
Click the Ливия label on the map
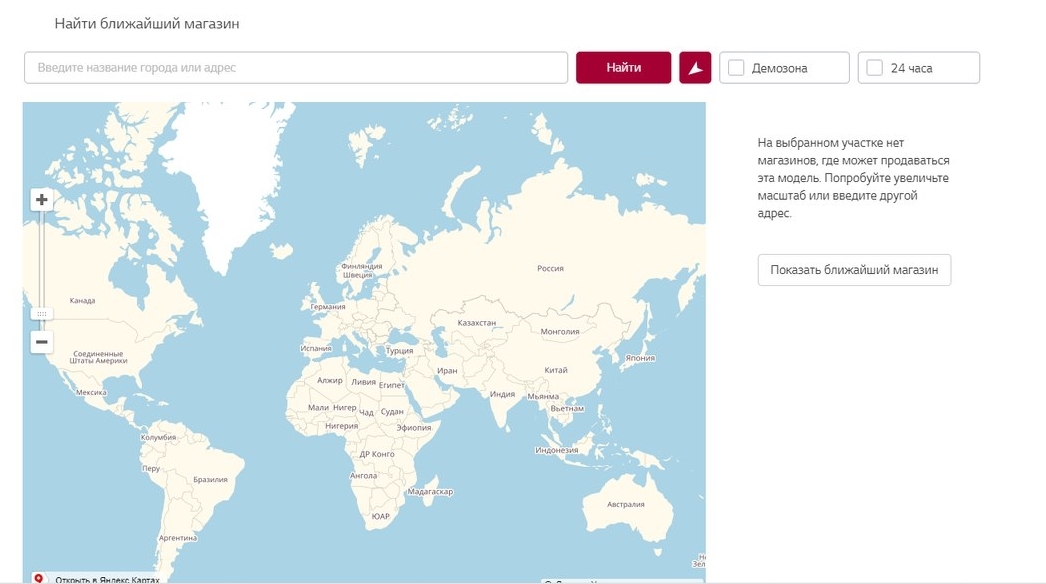point(363,382)
